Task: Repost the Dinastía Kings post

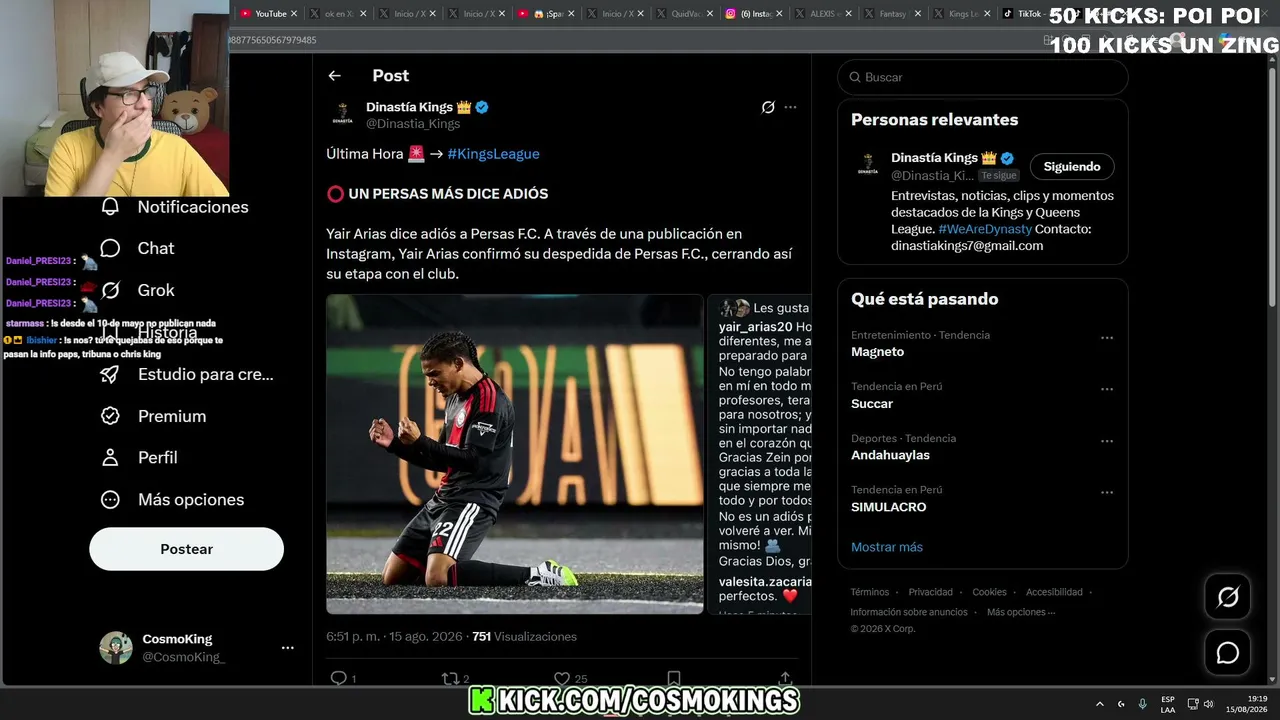Action: click(450, 678)
